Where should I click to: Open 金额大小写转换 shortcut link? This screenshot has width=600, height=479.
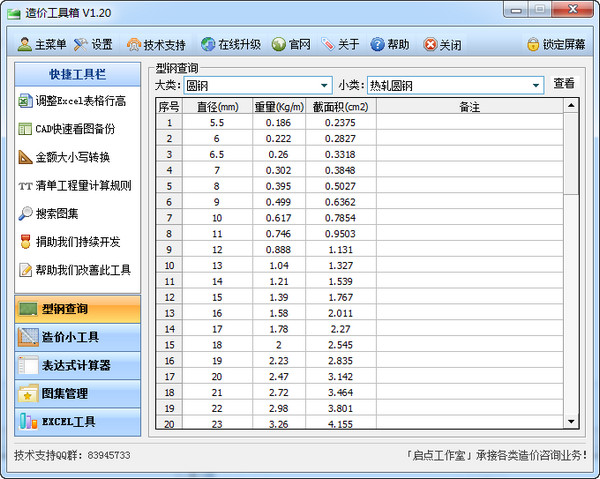point(73,157)
